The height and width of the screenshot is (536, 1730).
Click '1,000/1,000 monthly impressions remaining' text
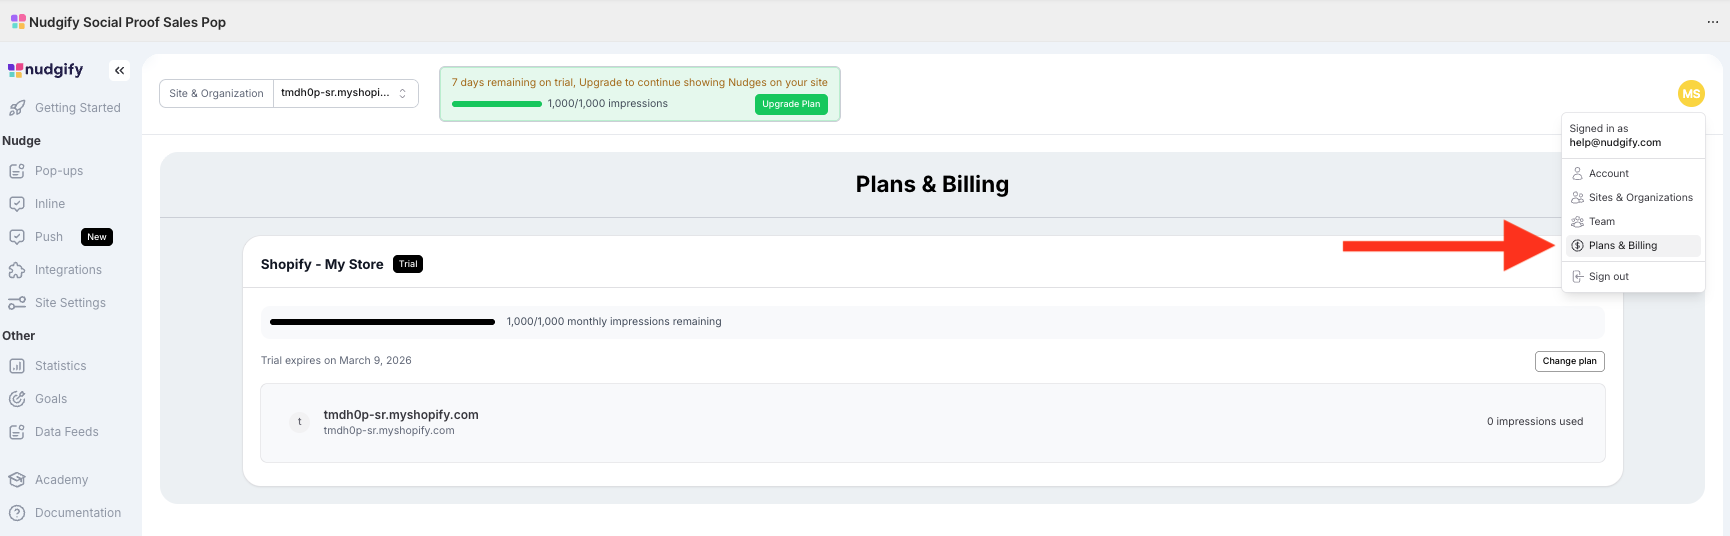pos(614,322)
